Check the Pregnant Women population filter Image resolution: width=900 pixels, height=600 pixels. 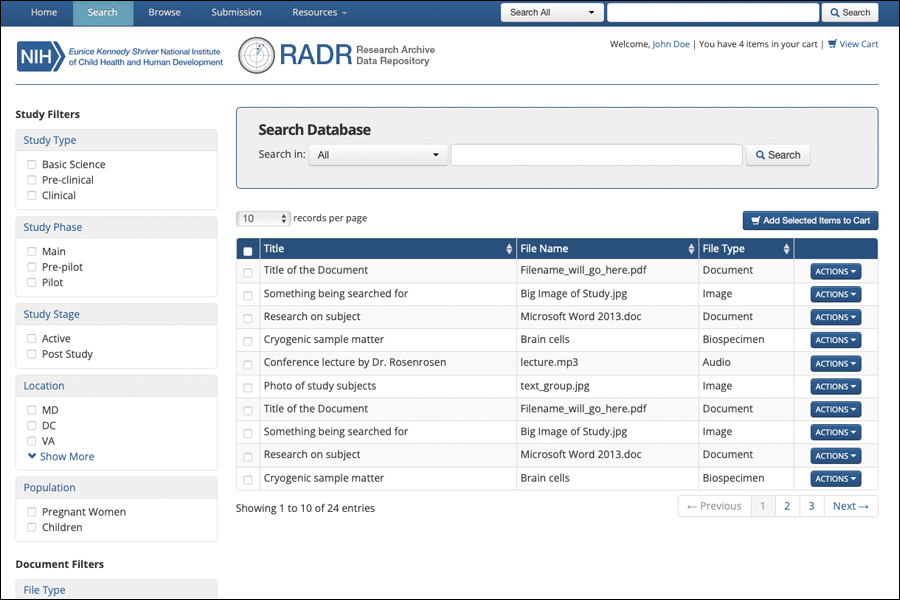[31, 511]
